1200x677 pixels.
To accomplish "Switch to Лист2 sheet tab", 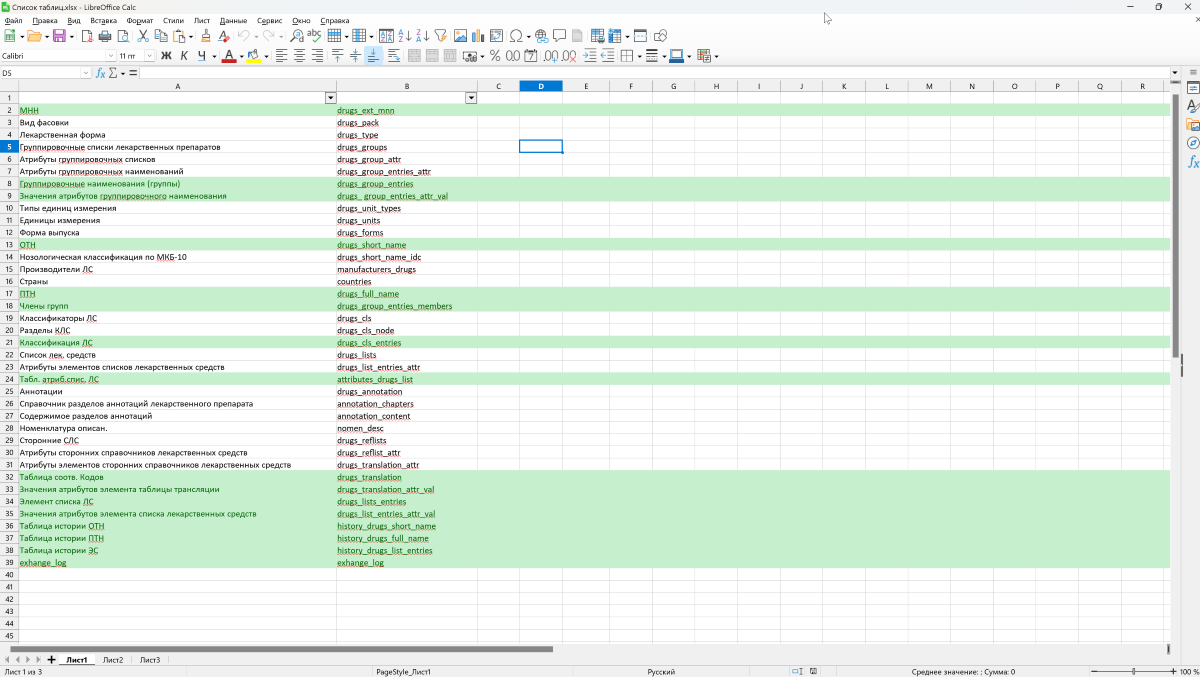I will coord(113,660).
